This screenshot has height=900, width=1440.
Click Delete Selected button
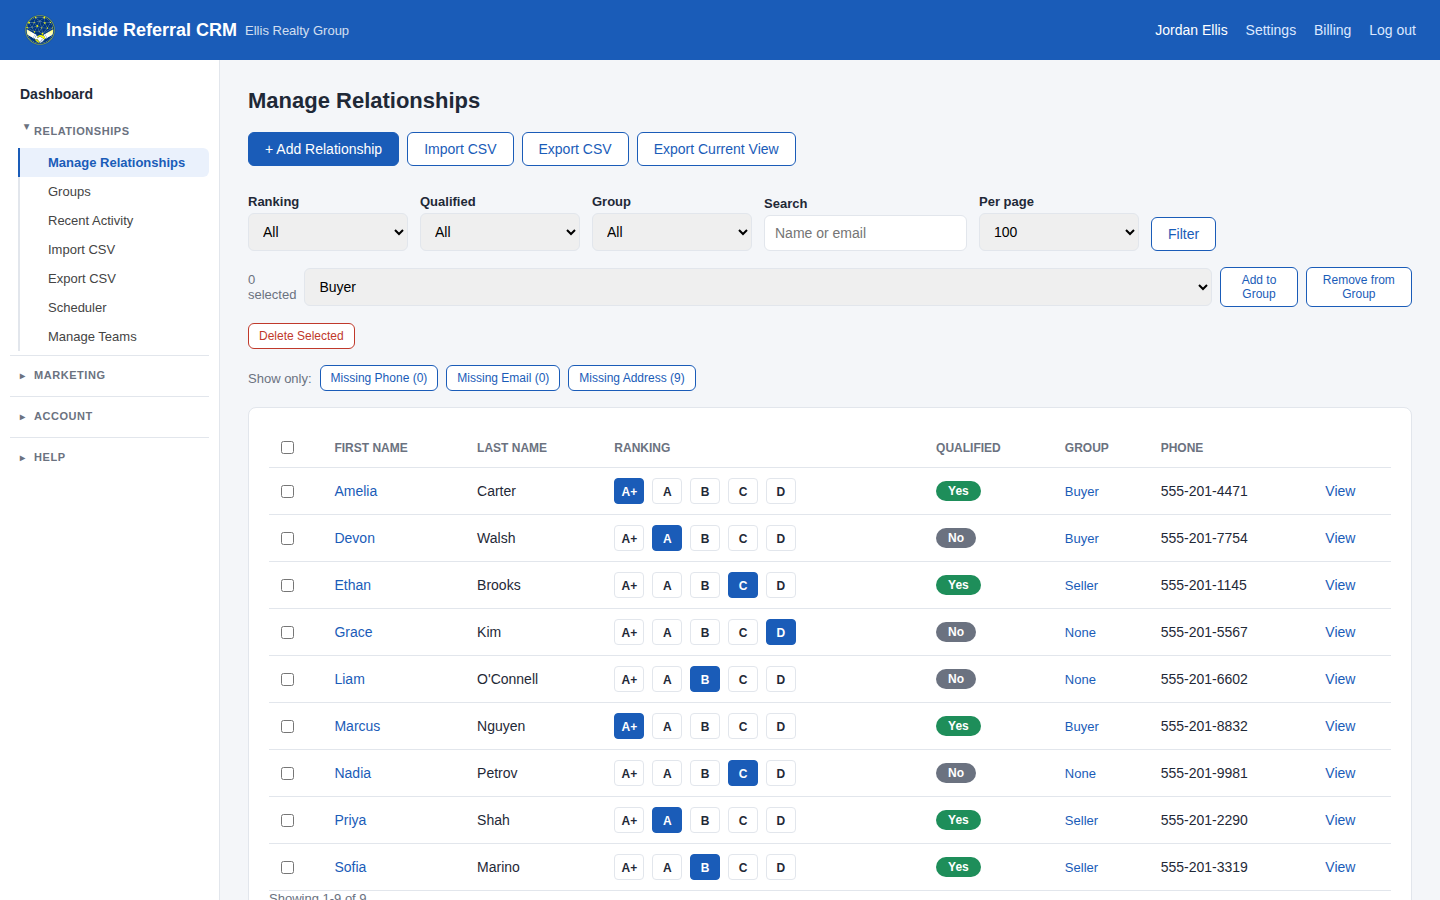pos(301,336)
